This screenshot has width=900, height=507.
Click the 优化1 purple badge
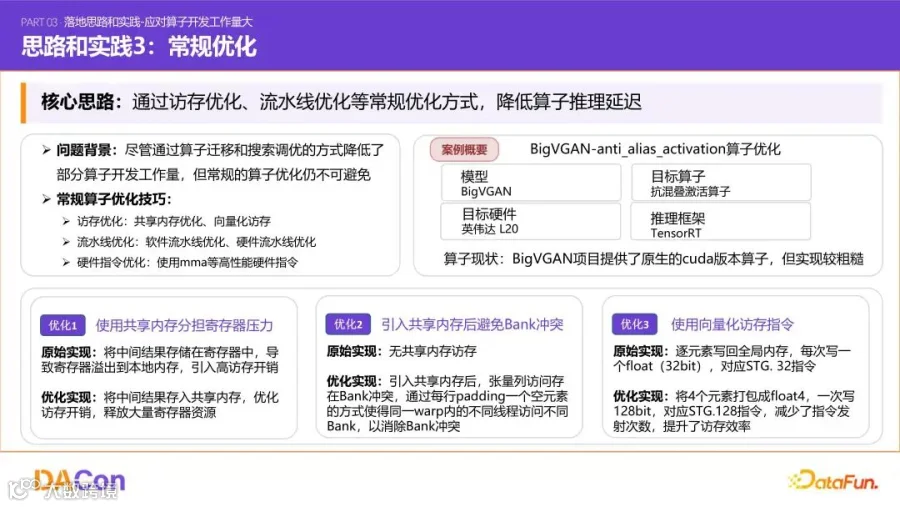coord(63,325)
